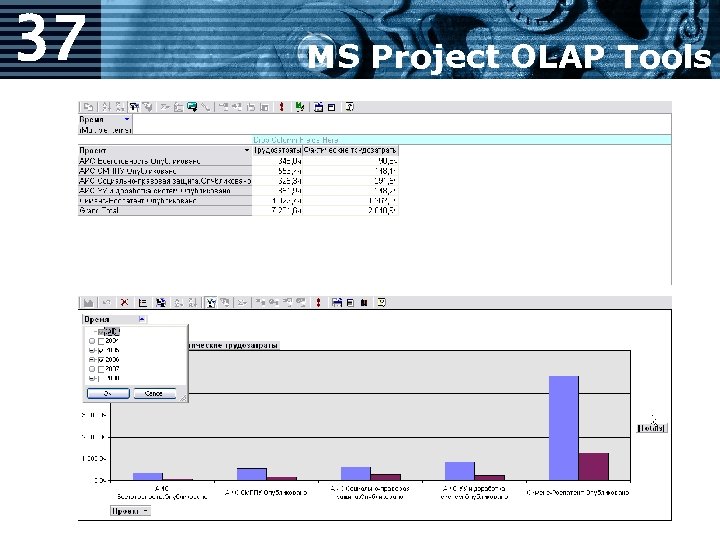The image size is (720, 540).
Task: Click Sort Descending in the pivot table toolbar
Action: coord(119,107)
